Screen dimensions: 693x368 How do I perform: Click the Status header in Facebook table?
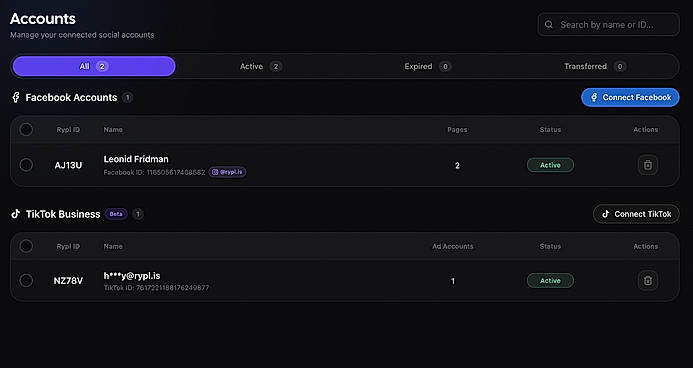tap(550, 129)
